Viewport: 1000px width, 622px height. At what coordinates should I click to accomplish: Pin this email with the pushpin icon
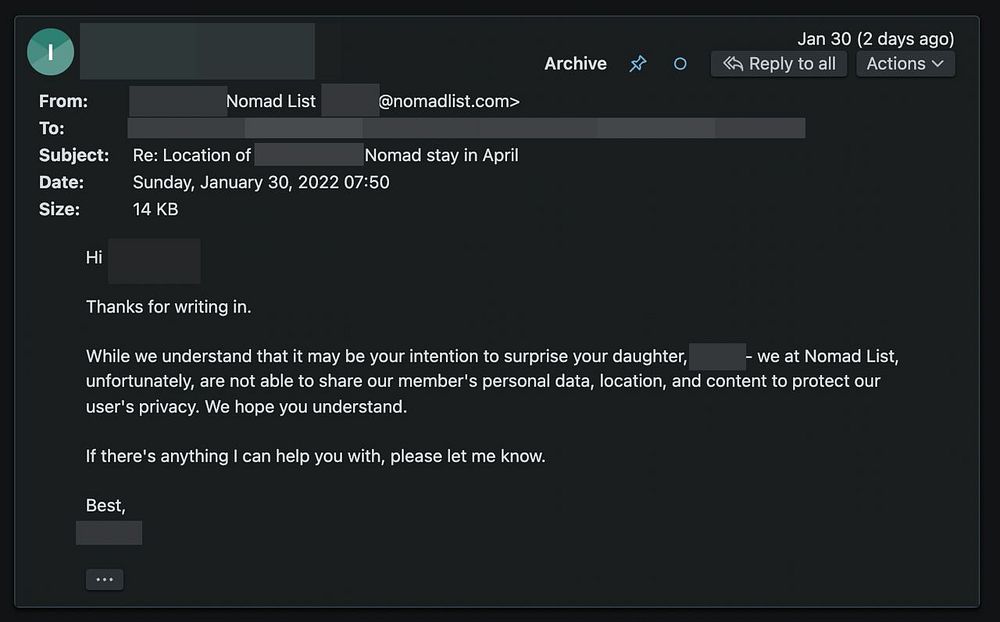click(637, 64)
